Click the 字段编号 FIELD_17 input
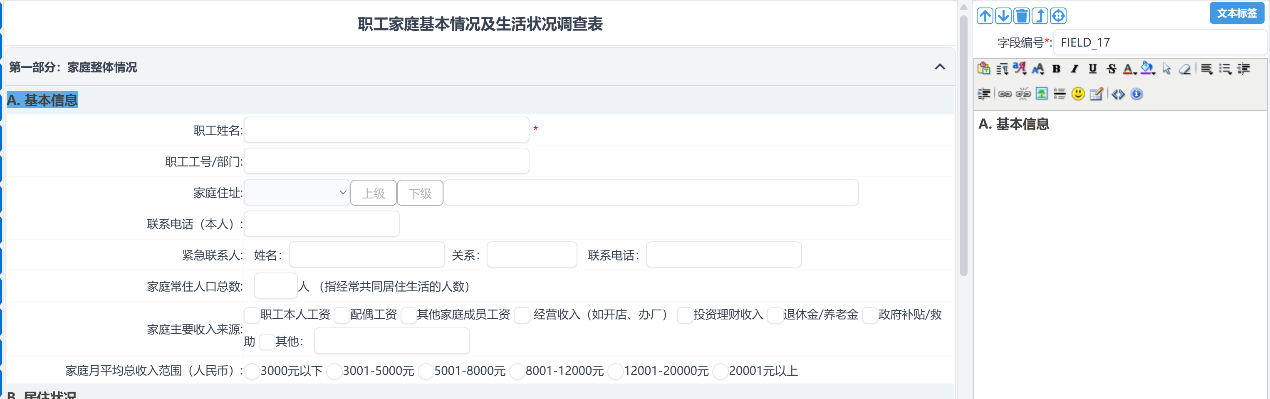 [1160, 42]
